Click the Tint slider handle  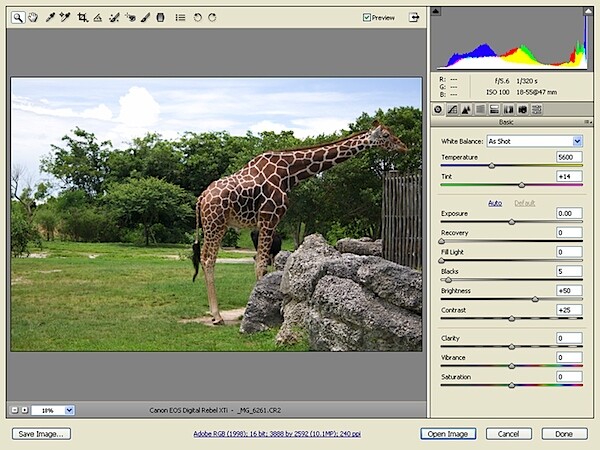pyautogui.click(x=522, y=185)
